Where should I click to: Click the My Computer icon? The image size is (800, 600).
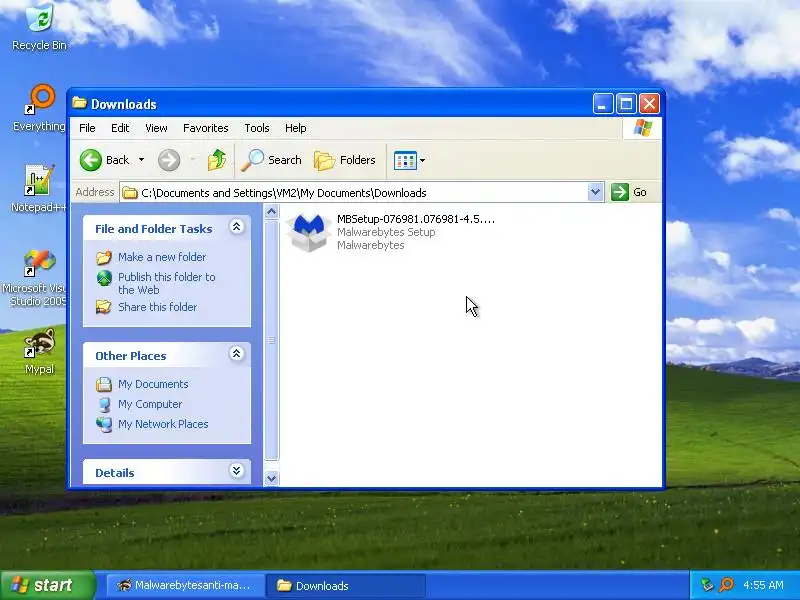pos(104,404)
